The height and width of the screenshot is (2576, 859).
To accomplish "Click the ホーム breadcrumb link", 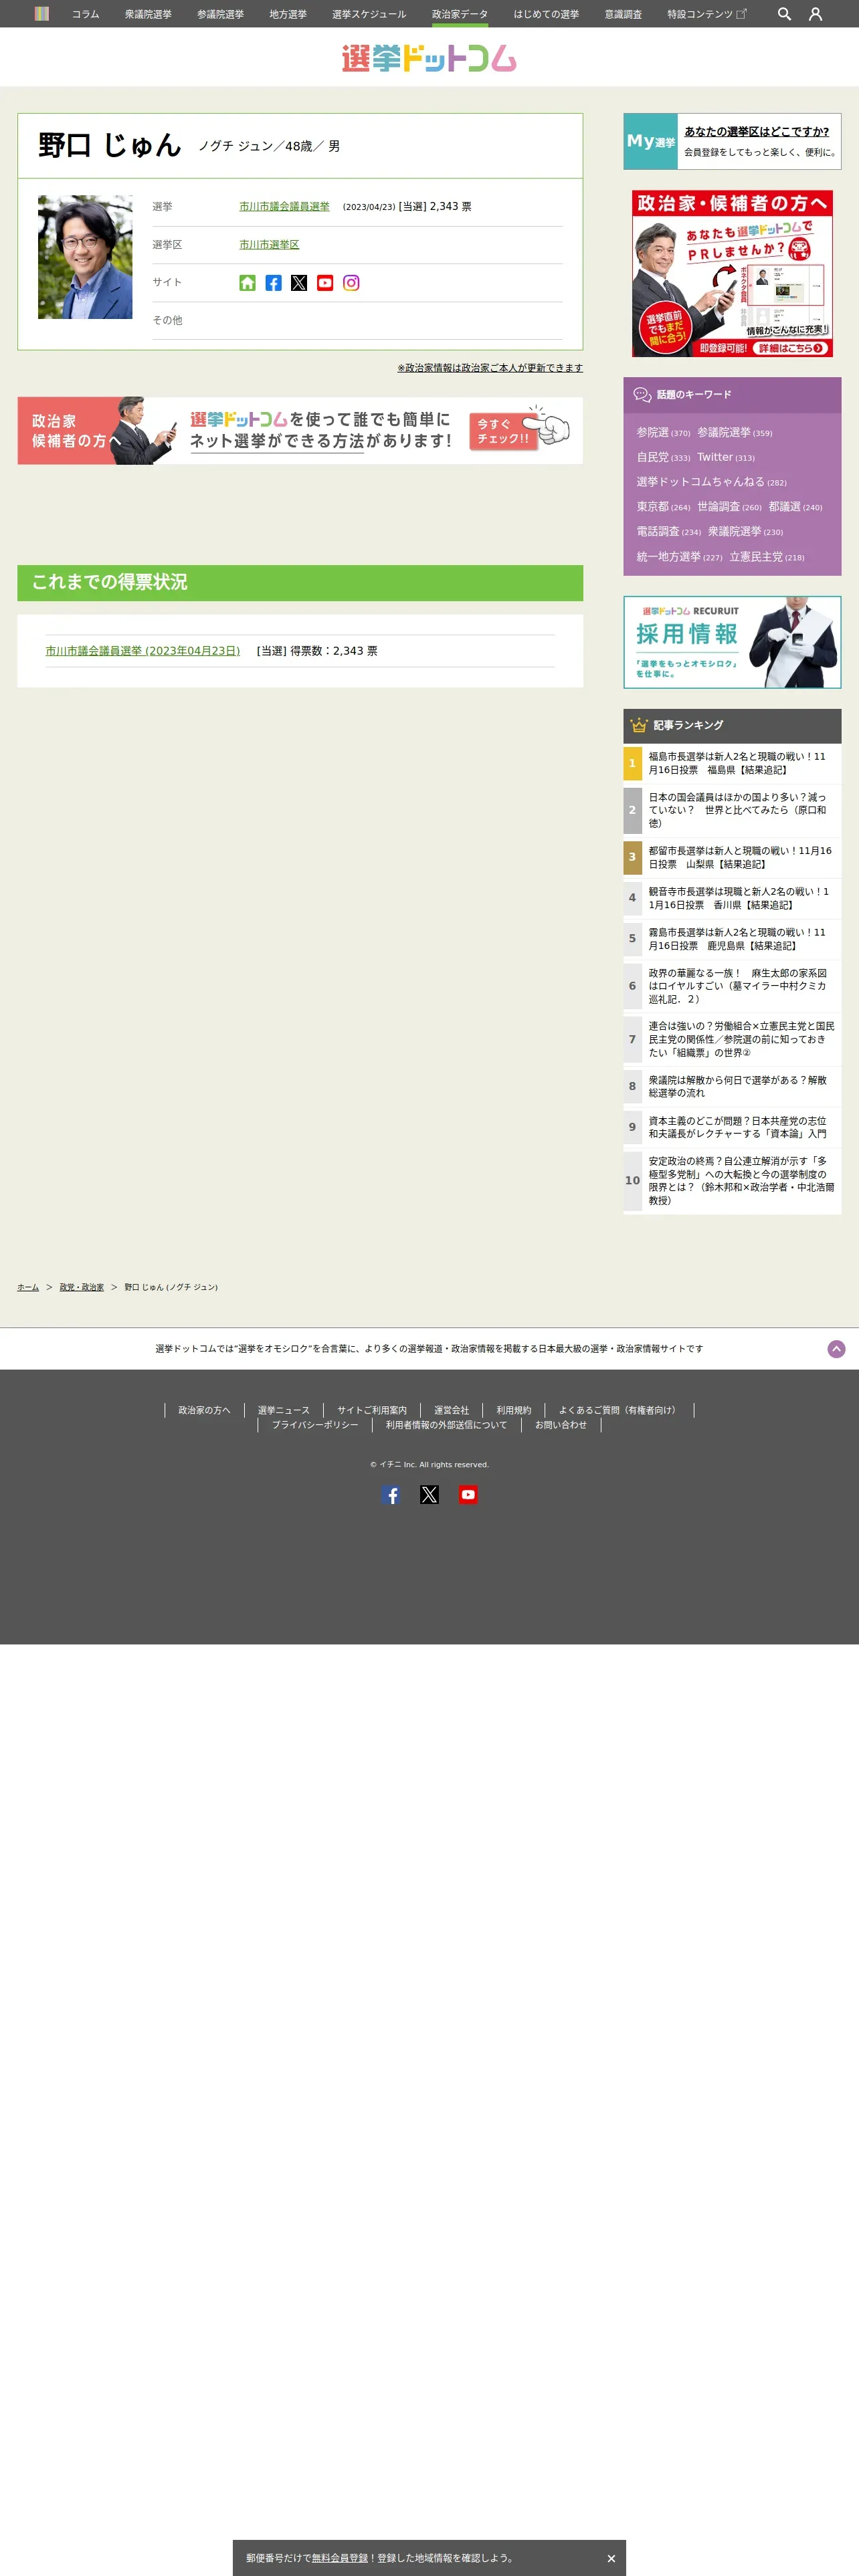I will coord(28,1287).
